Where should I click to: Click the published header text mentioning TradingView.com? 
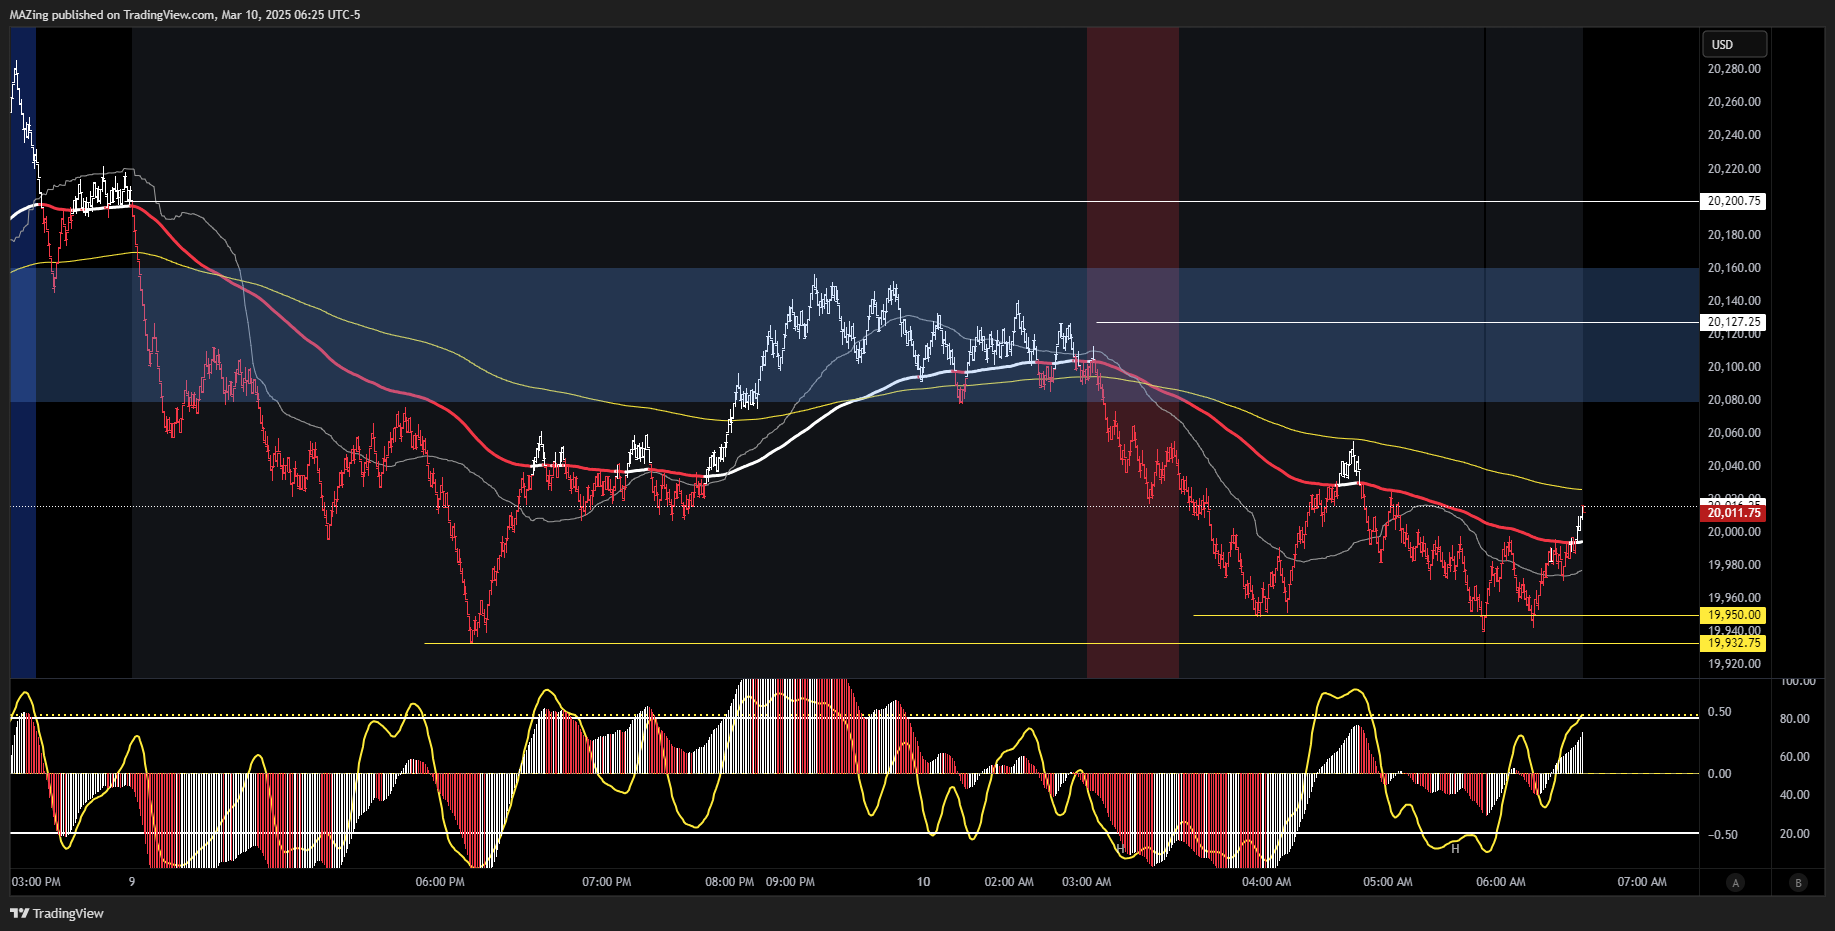click(185, 14)
